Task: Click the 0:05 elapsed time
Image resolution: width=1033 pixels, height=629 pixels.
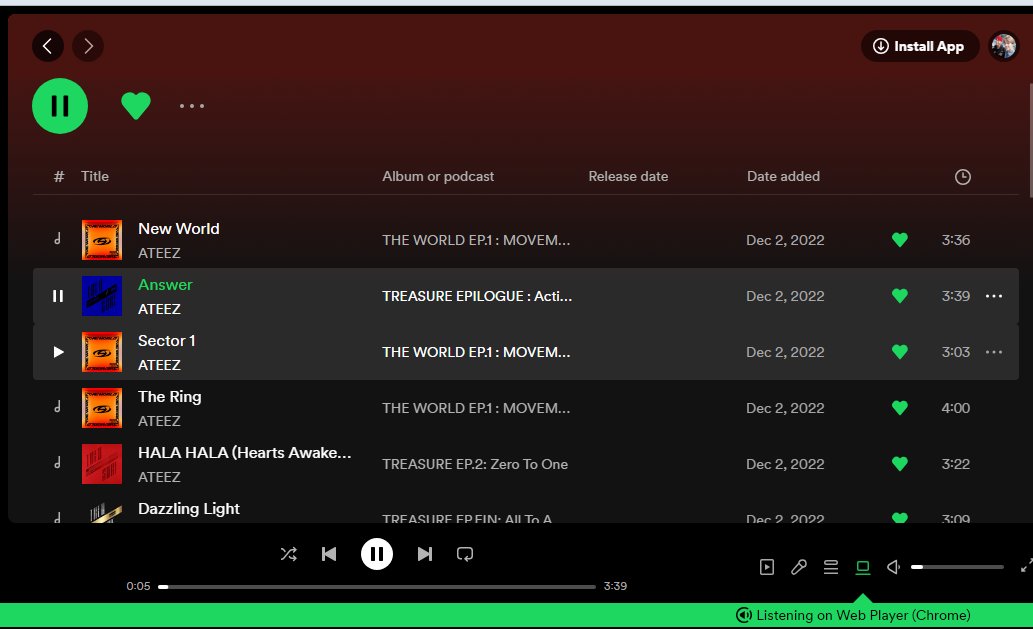Action: pos(138,586)
